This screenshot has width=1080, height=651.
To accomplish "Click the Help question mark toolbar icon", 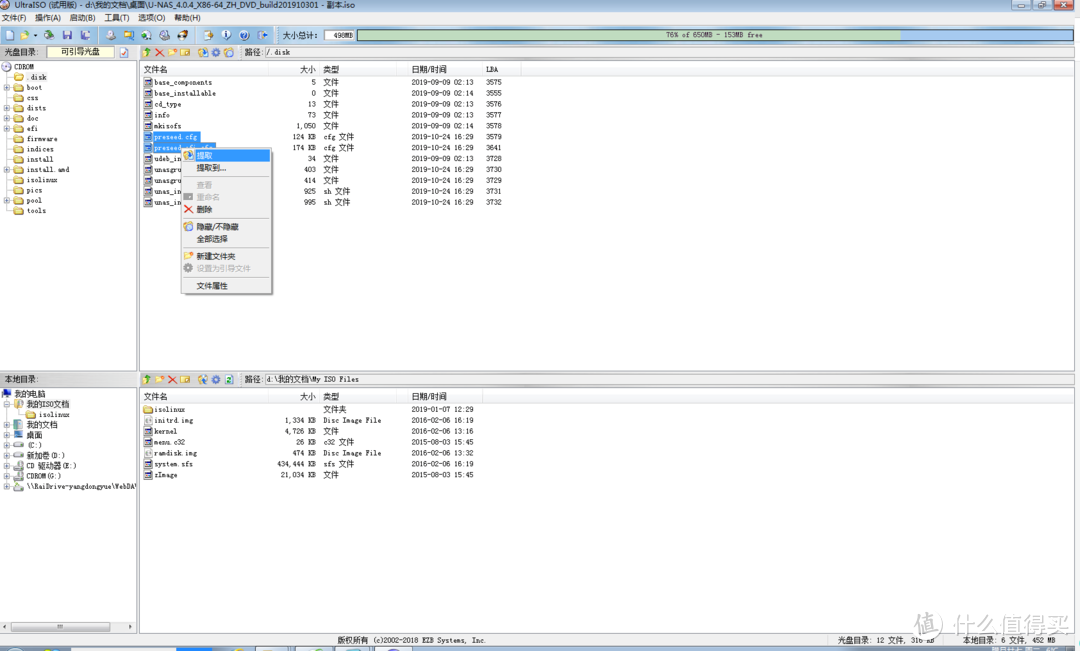I will coord(244,35).
